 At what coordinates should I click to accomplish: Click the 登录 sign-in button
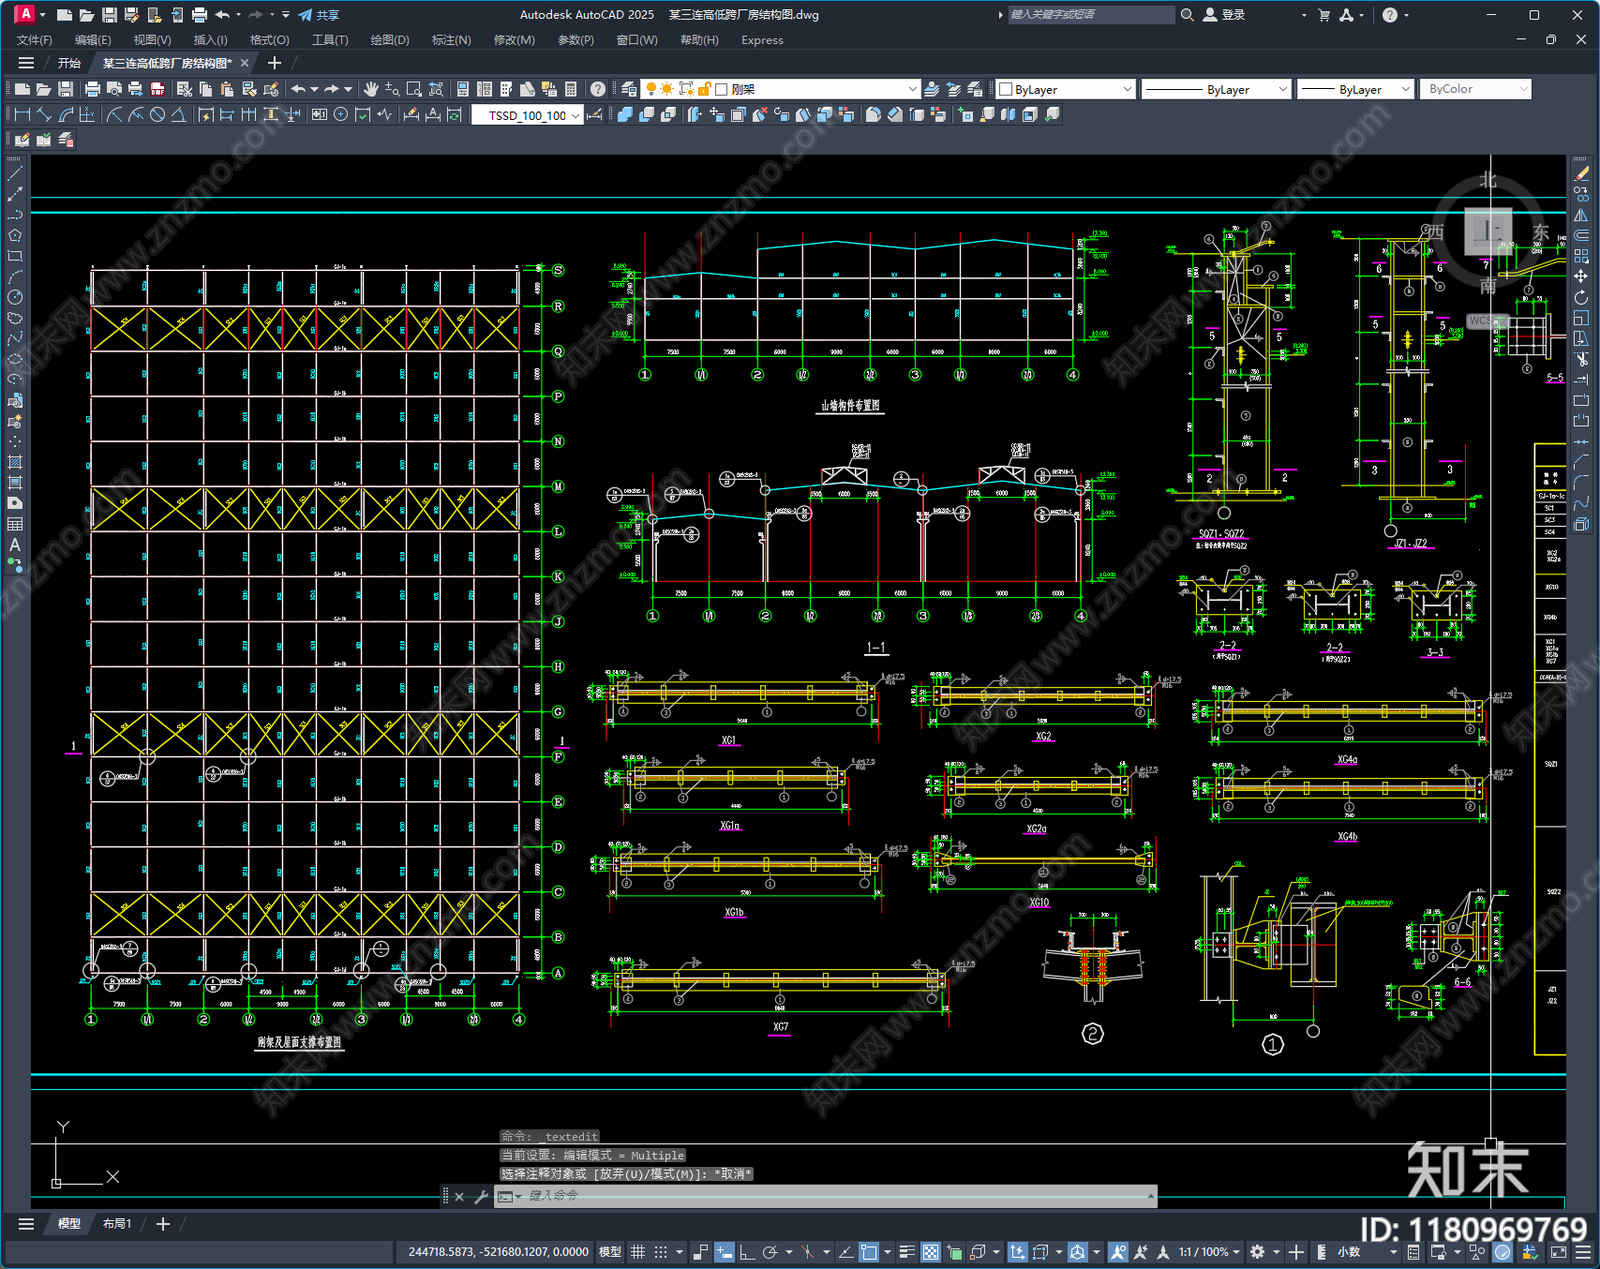click(x=1224, y=15)
